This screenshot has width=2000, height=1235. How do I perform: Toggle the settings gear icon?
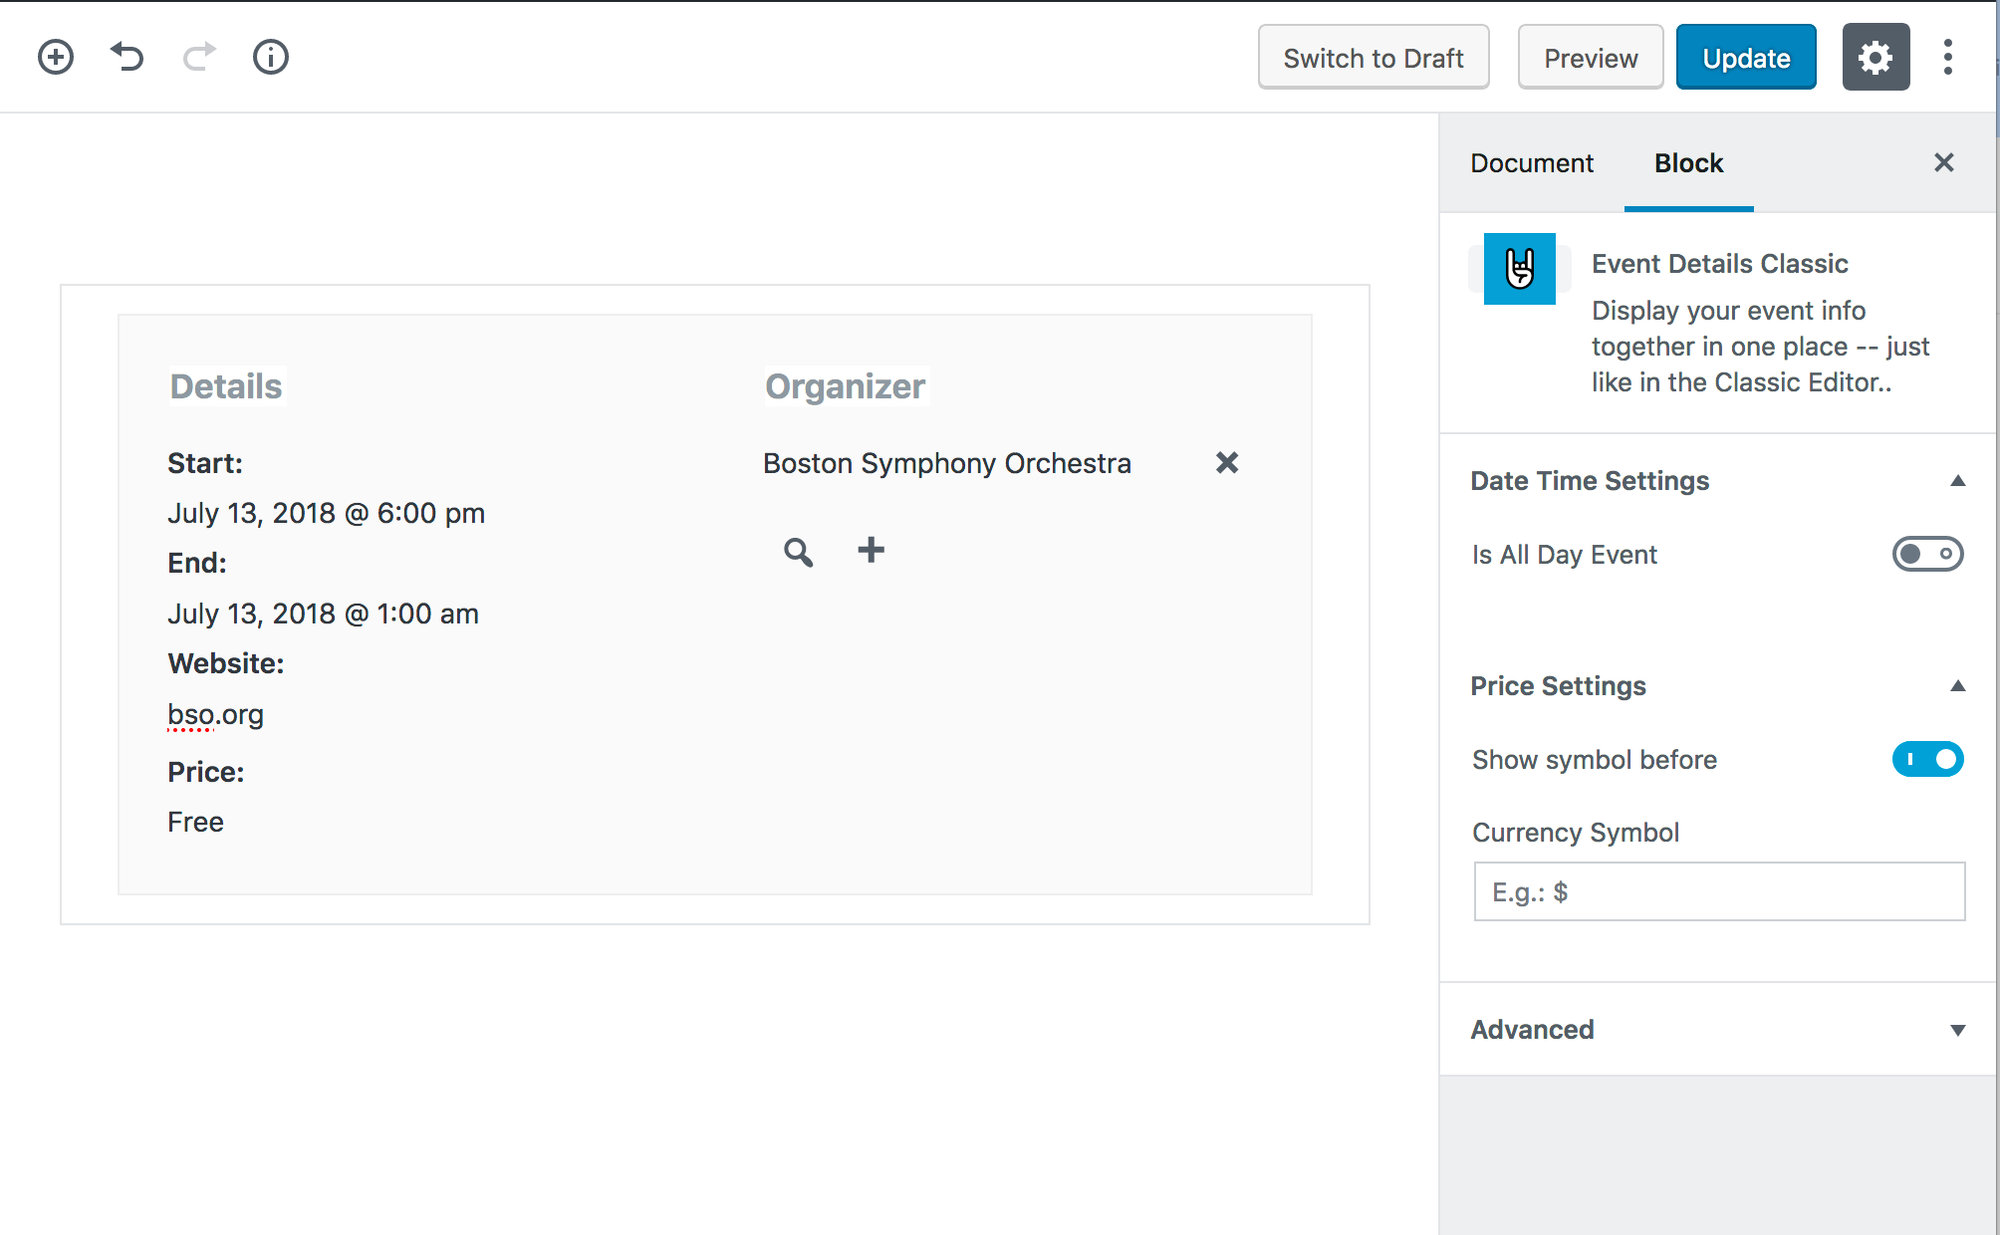click(1875, 57)
